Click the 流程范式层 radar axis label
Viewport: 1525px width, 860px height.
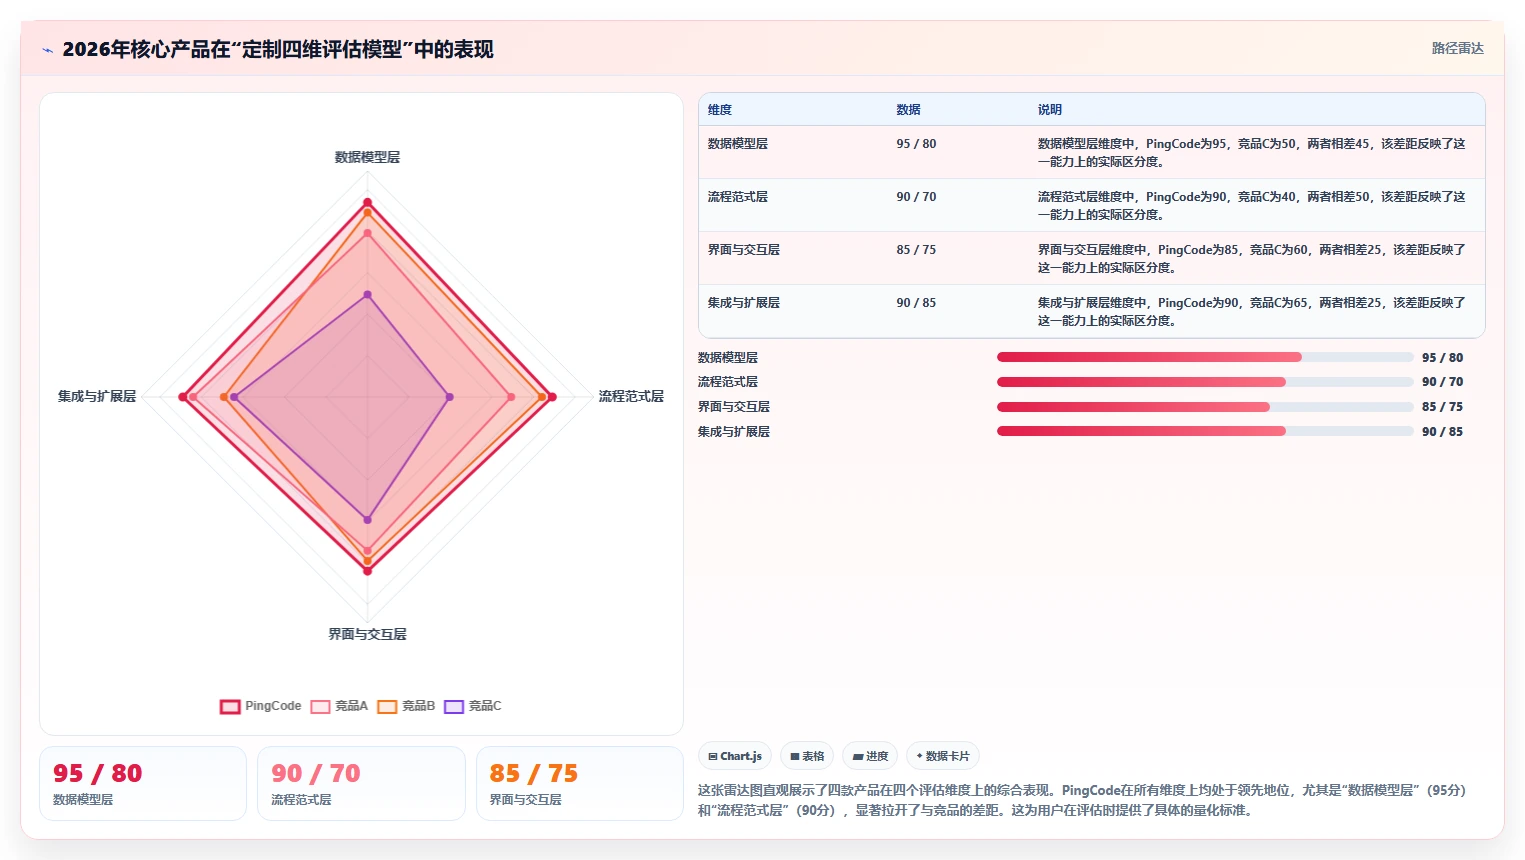(x=631, y=397)
